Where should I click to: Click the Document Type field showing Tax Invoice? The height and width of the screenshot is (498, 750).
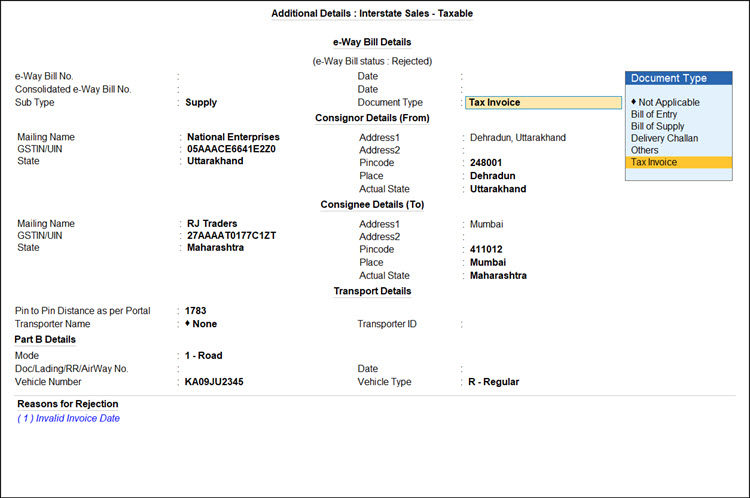pos(543,102)
